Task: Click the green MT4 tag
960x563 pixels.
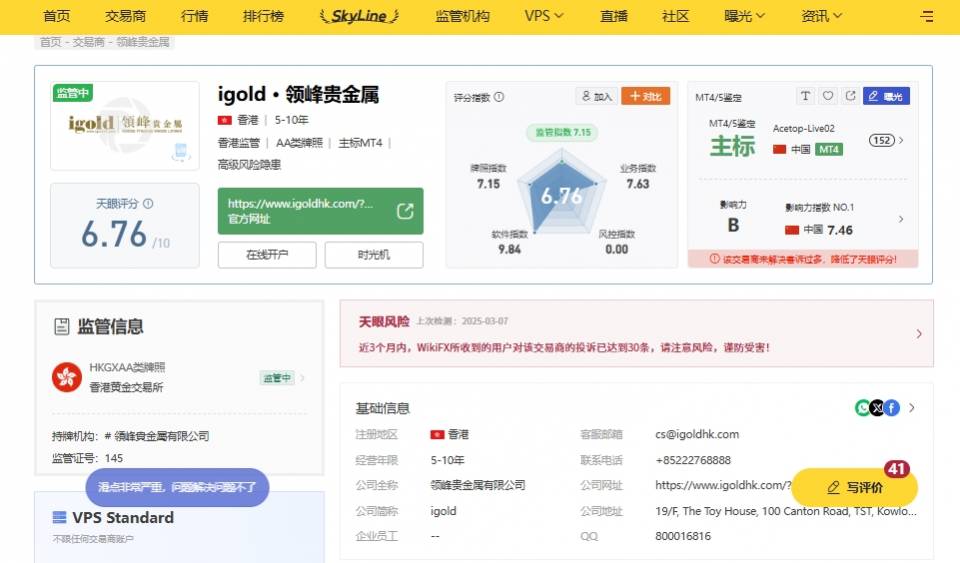Action: coord(828,149)
